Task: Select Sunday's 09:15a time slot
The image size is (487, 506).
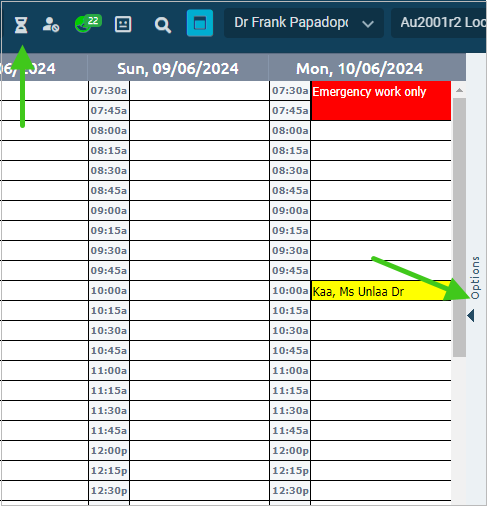Action: pyautogui.click(x=199, y=231)
